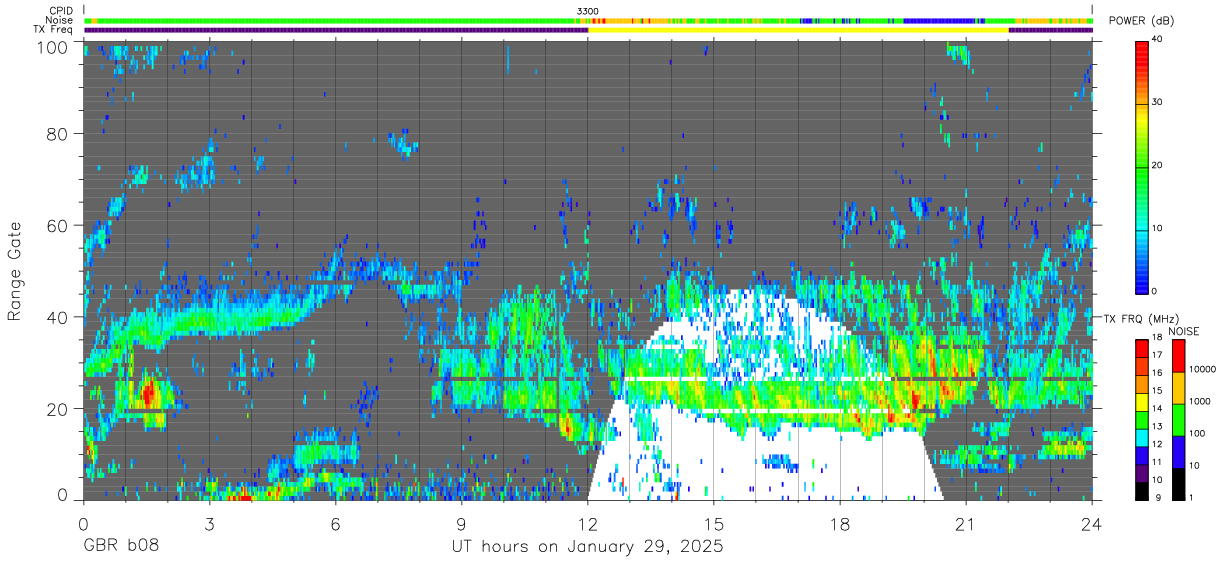Click the '80' range gate axis label
This screenshot has height=567, width=1228.
coord(58,134)
